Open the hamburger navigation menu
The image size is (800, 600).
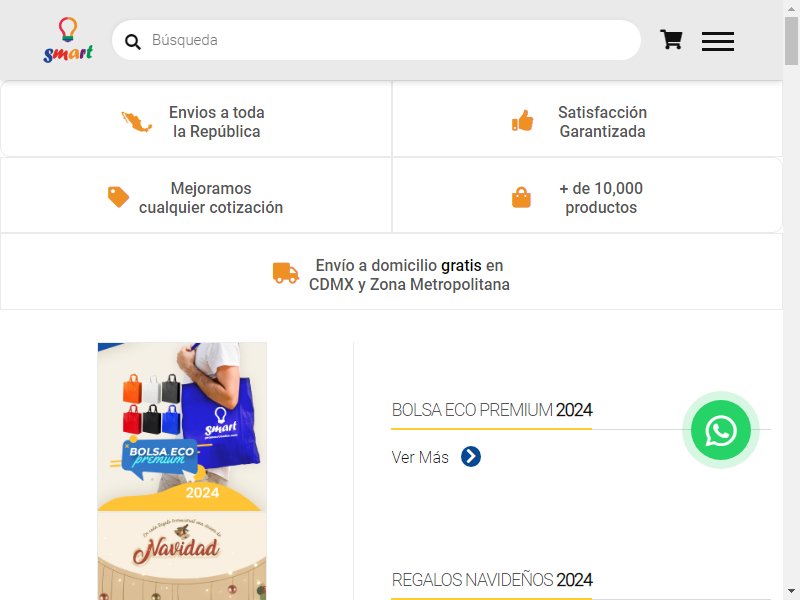[x=717, y=41]
